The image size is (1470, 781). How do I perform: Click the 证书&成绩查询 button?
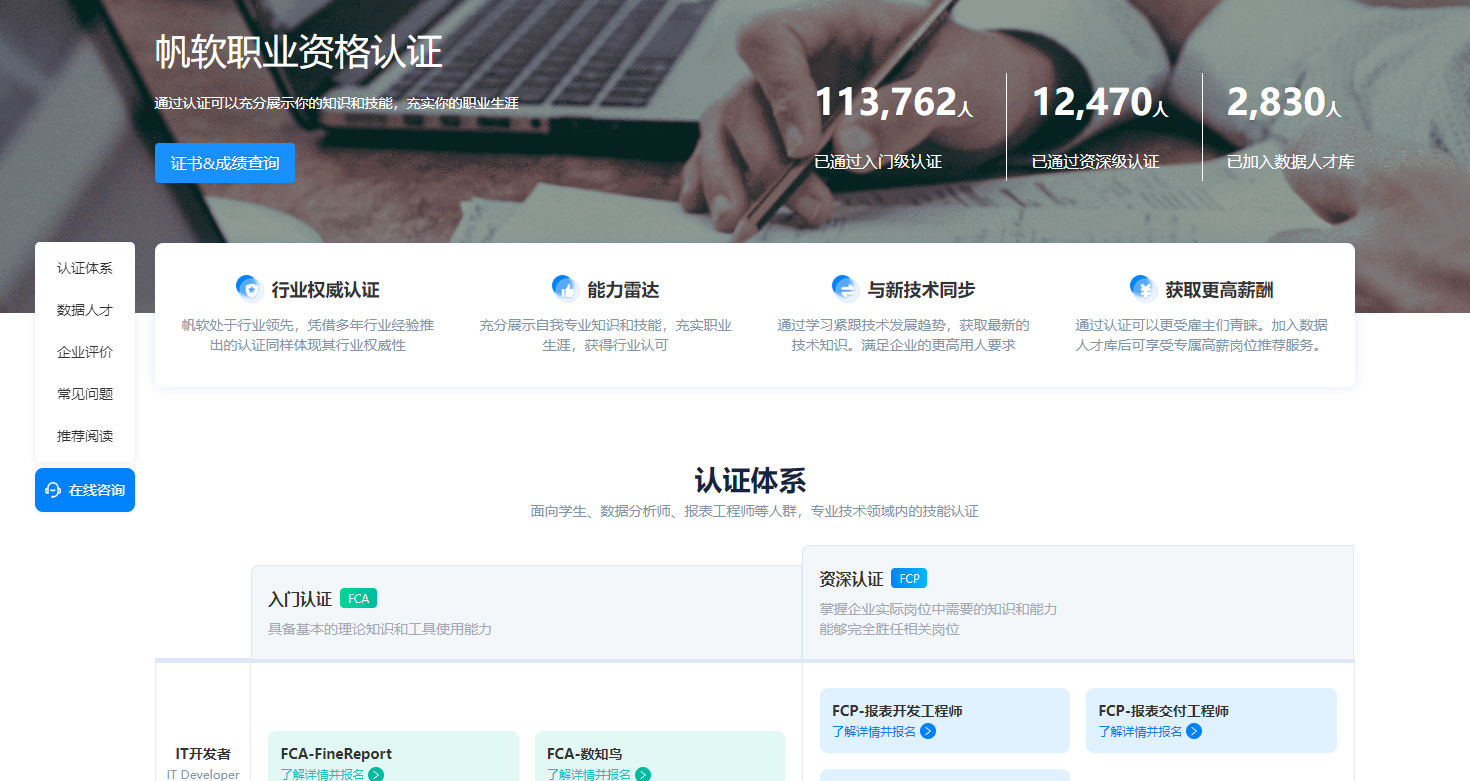(x=225, y=163)
